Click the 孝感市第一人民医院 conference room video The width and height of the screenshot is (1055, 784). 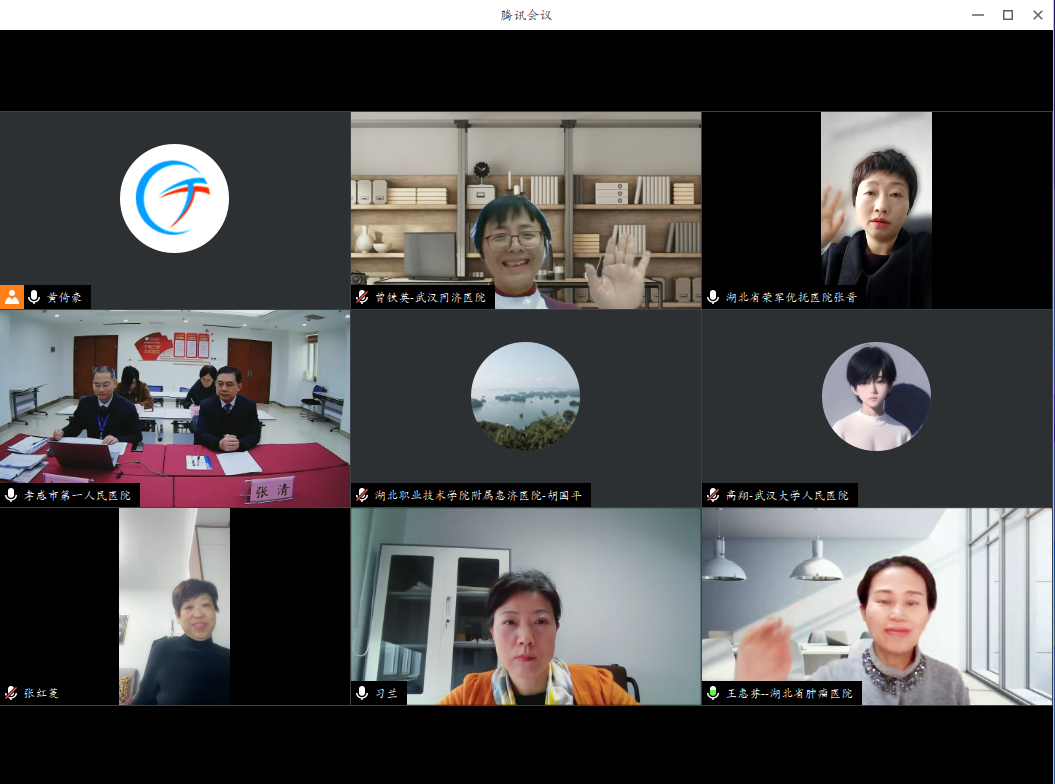point(175,400)
